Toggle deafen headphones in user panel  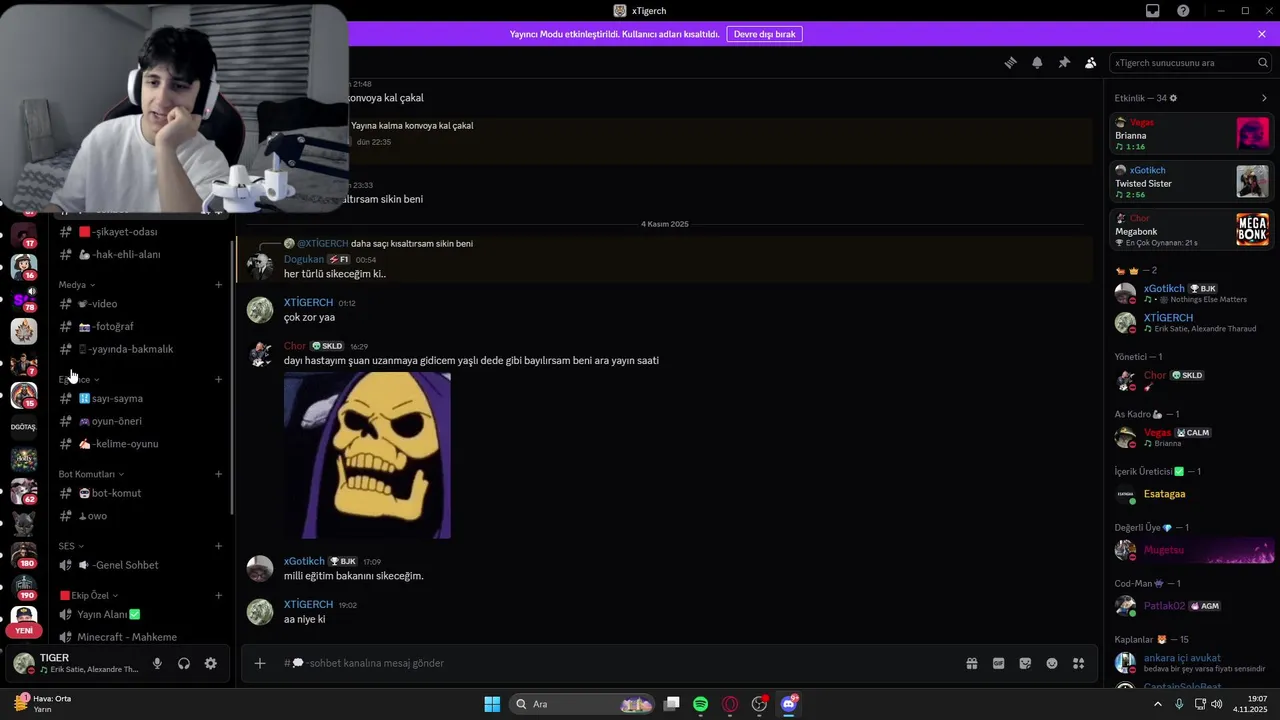click(184, 663)
